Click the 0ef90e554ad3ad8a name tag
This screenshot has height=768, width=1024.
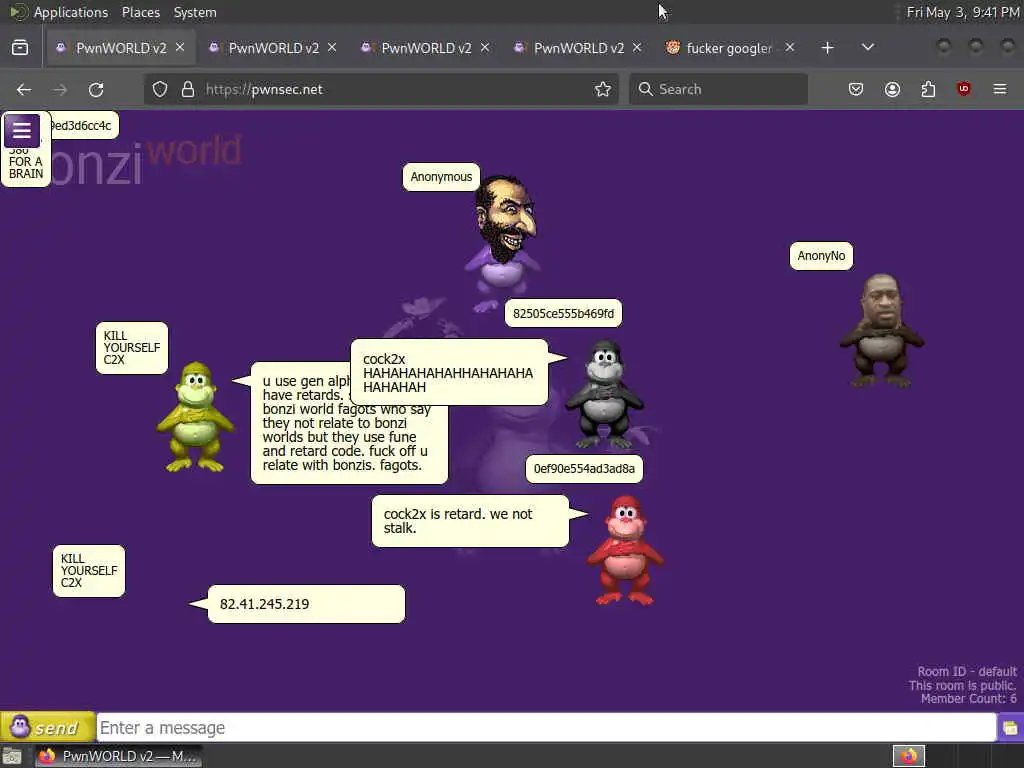584,469
